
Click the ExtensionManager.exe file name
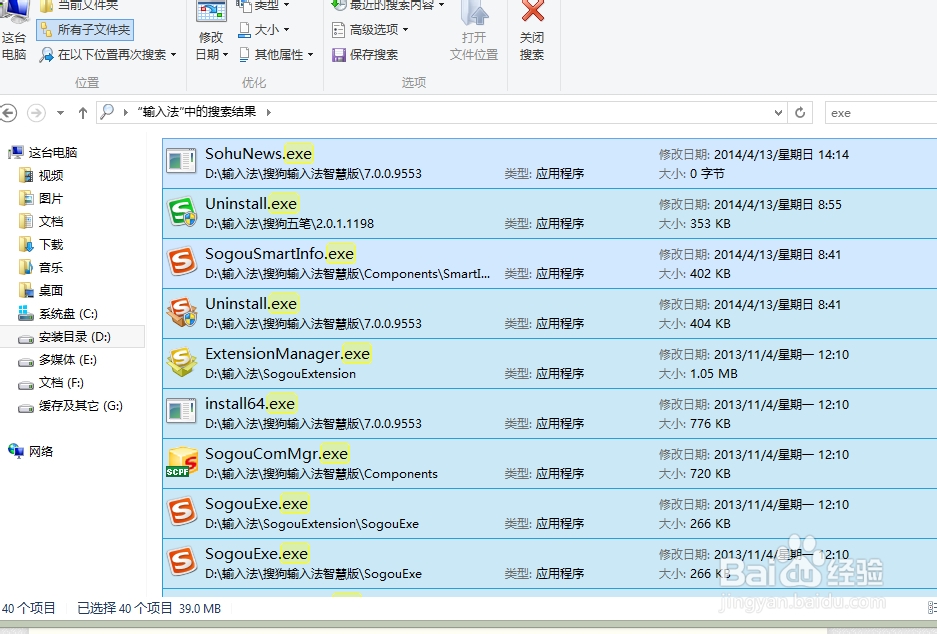(x=287, y=354)
